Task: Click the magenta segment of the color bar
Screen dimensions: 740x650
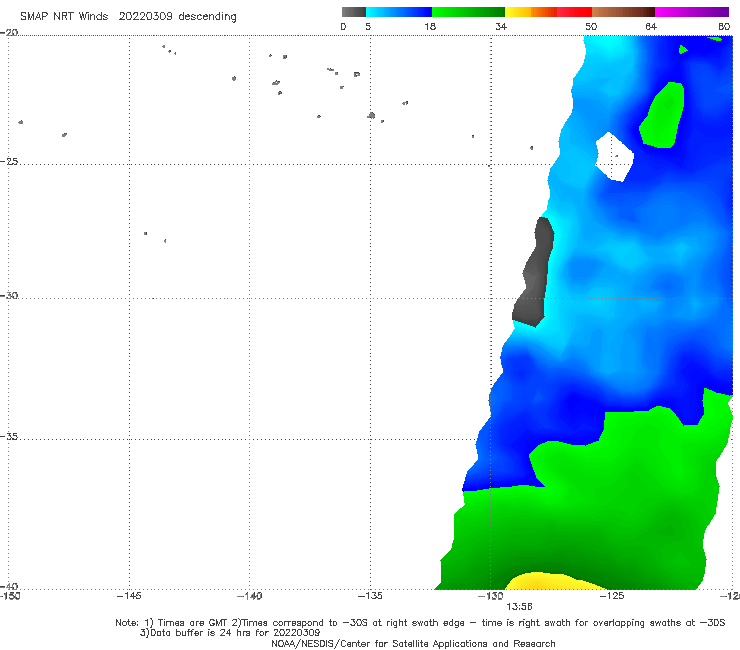Action: coord(692,12)
